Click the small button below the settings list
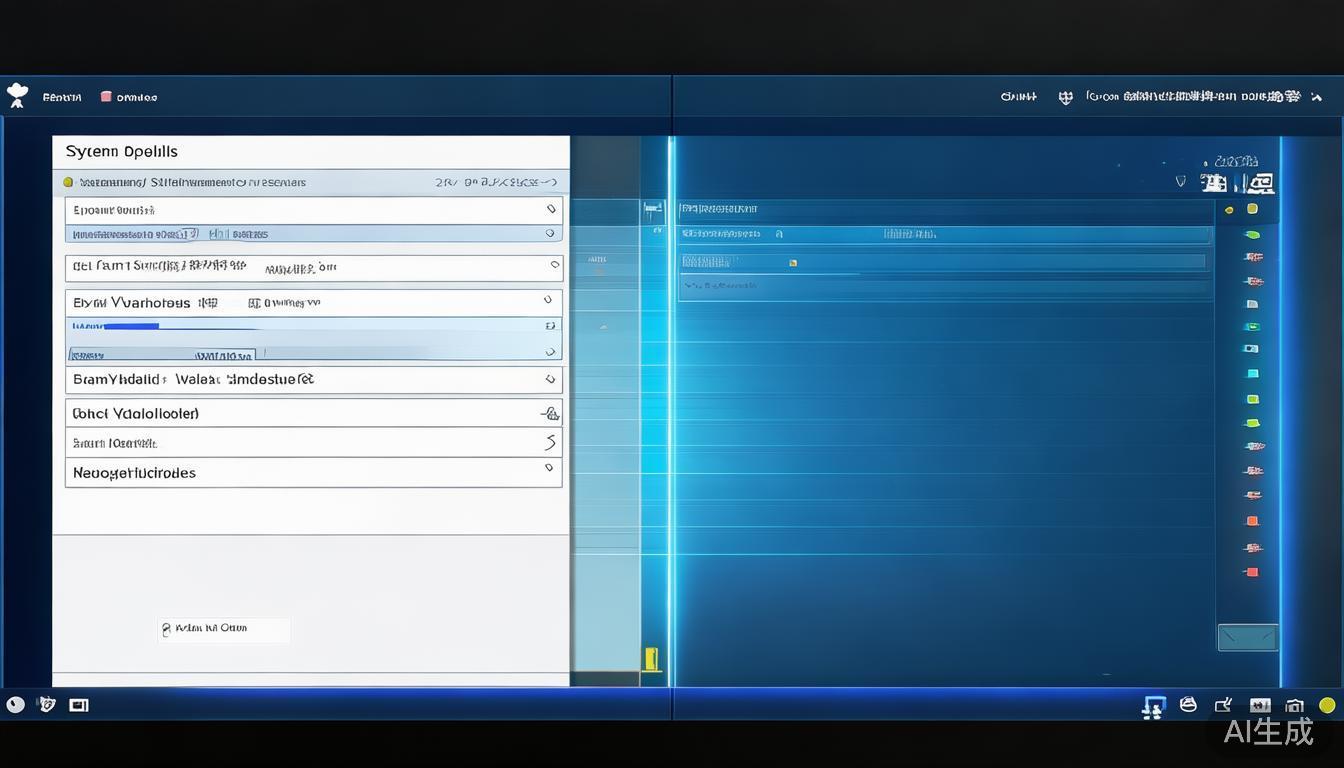1344x768 pixels. pyautogui.click(x=223, y=629)
